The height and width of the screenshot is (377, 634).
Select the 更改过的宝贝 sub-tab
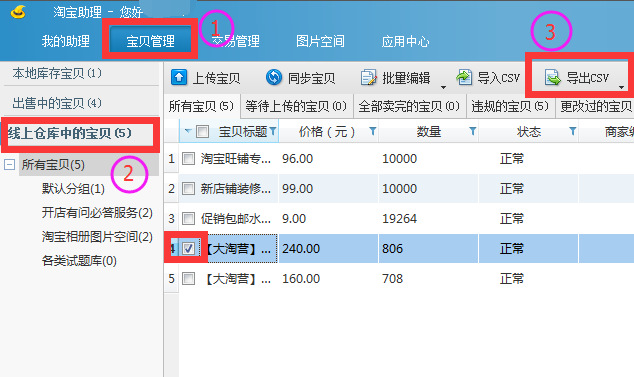coord(595,106)
